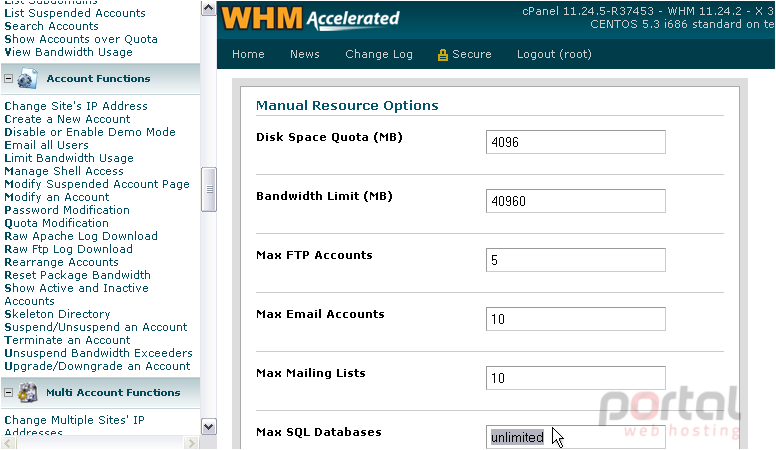Open Raw Apache Log Download link

[81, 236]
